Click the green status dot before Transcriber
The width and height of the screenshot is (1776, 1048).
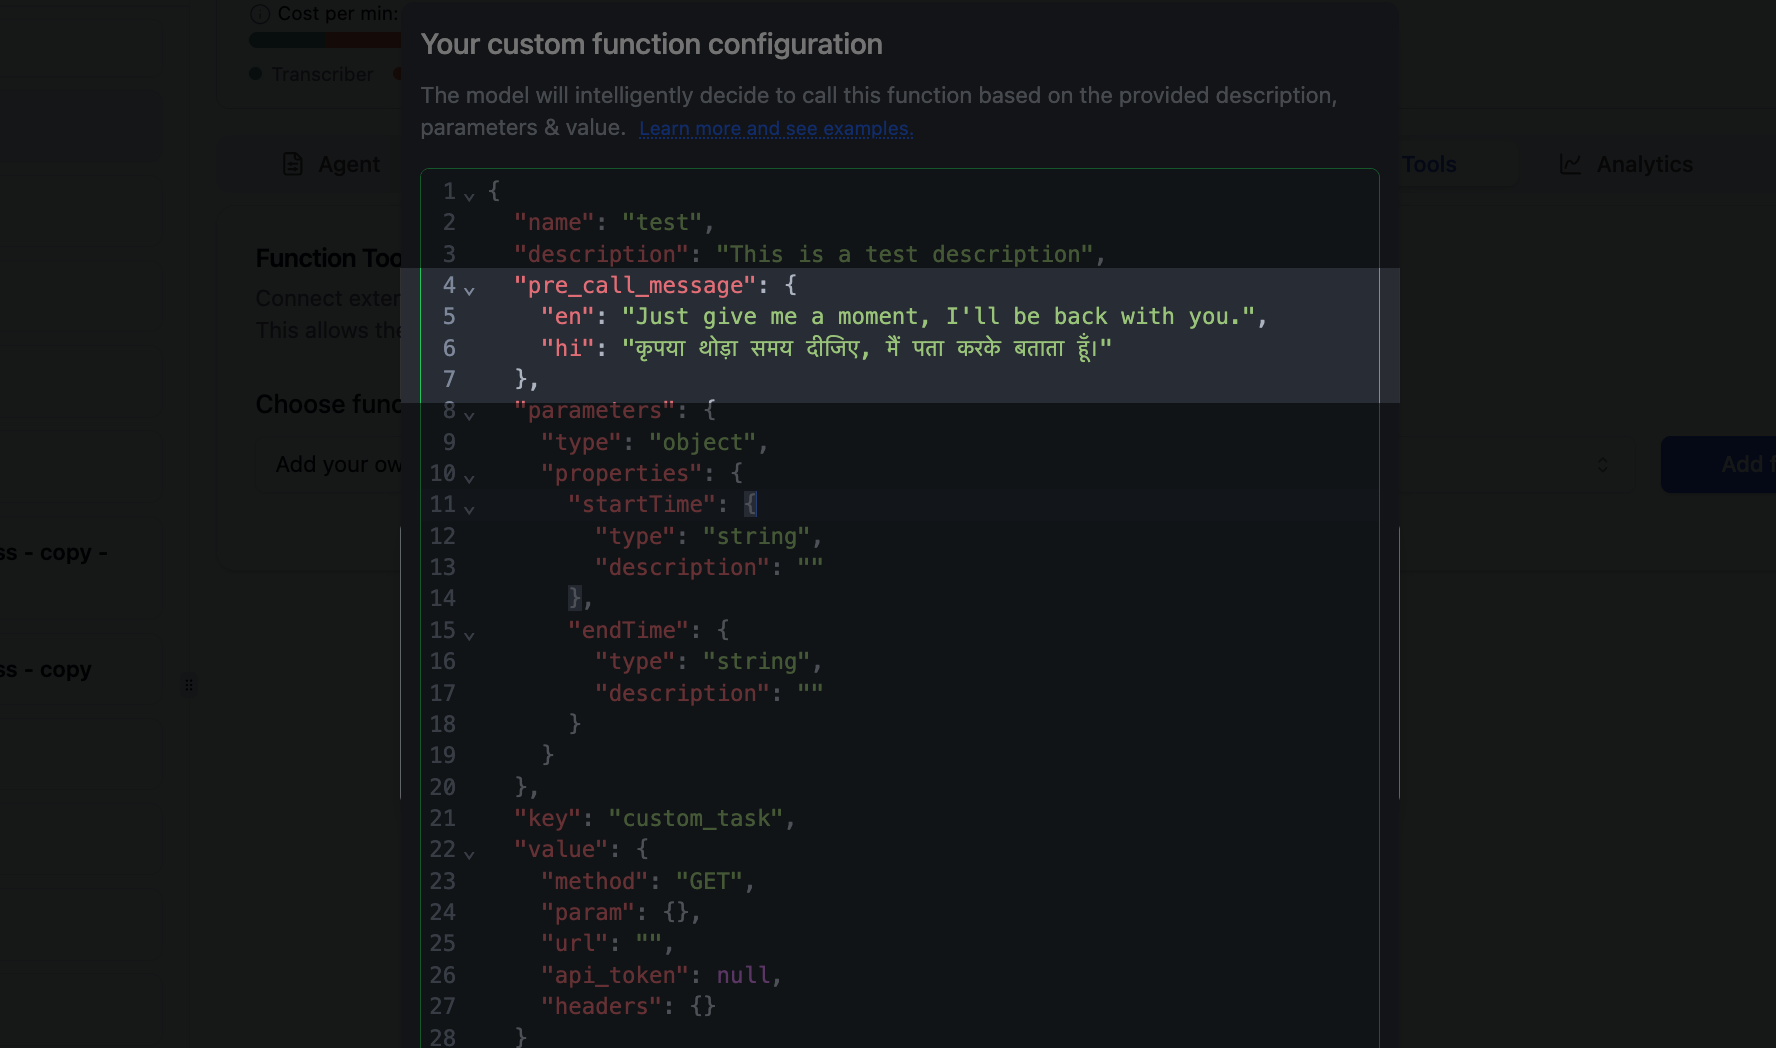tap(256, 74)
